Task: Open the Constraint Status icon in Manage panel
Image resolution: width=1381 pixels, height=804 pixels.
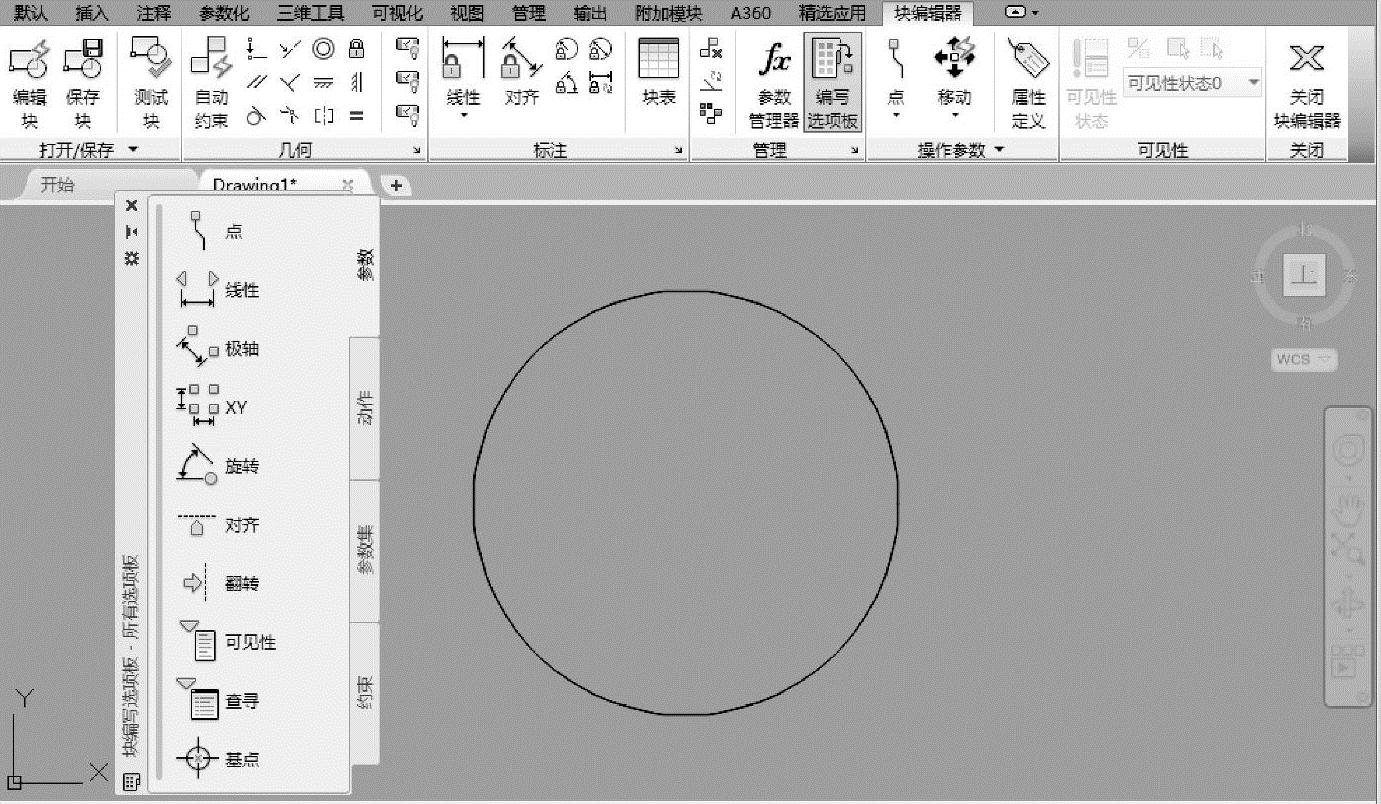Action: tap(711, 114)
